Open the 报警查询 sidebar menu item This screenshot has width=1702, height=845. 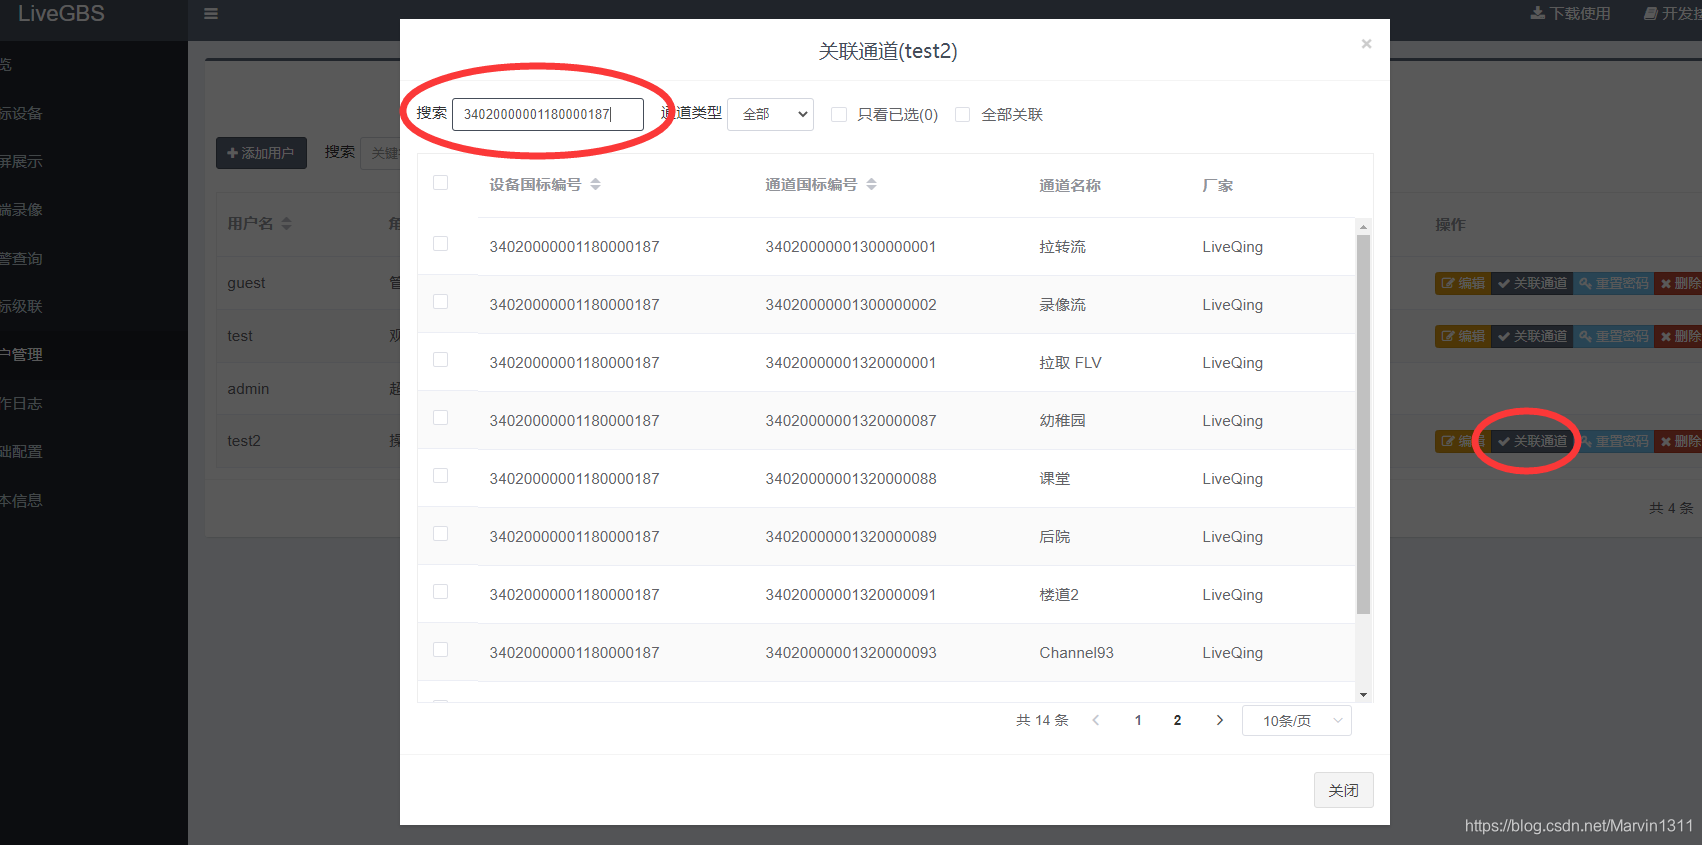coord(94,258)
